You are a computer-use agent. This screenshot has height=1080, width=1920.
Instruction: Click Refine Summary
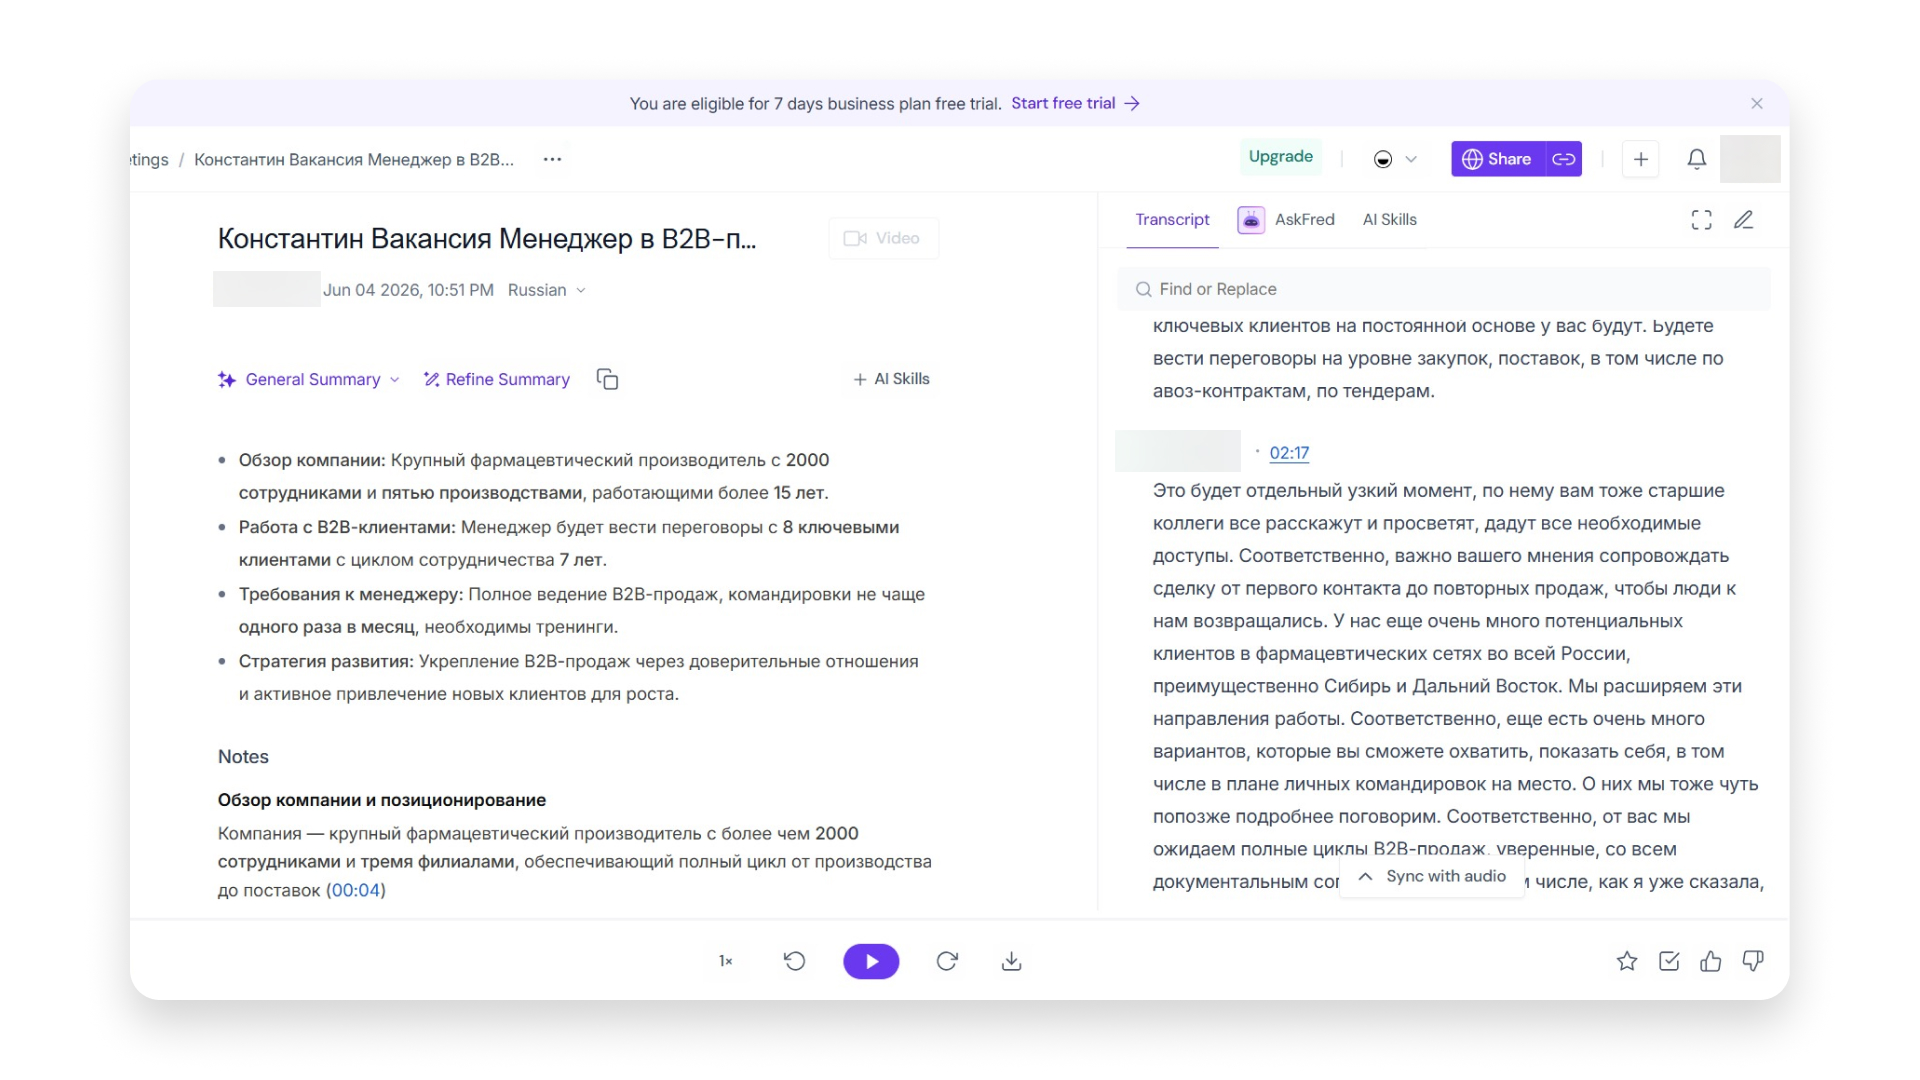point(497,379)
